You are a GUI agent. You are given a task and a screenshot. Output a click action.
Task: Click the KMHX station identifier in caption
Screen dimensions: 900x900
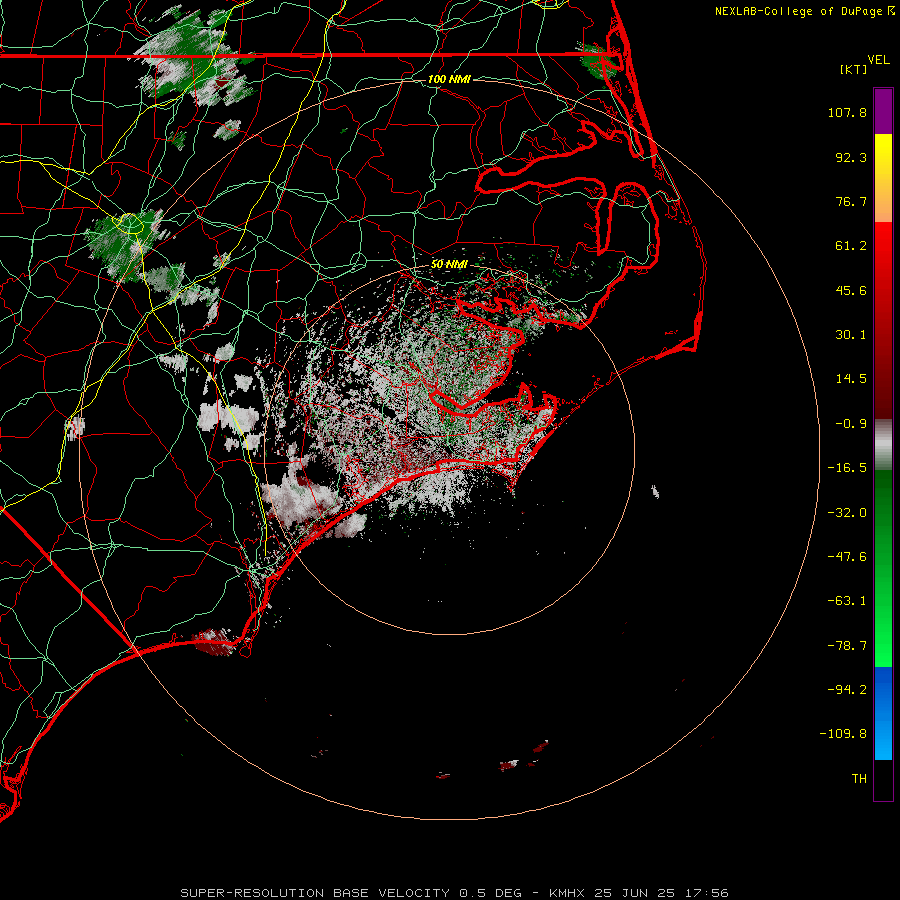[x=567, y=893]
